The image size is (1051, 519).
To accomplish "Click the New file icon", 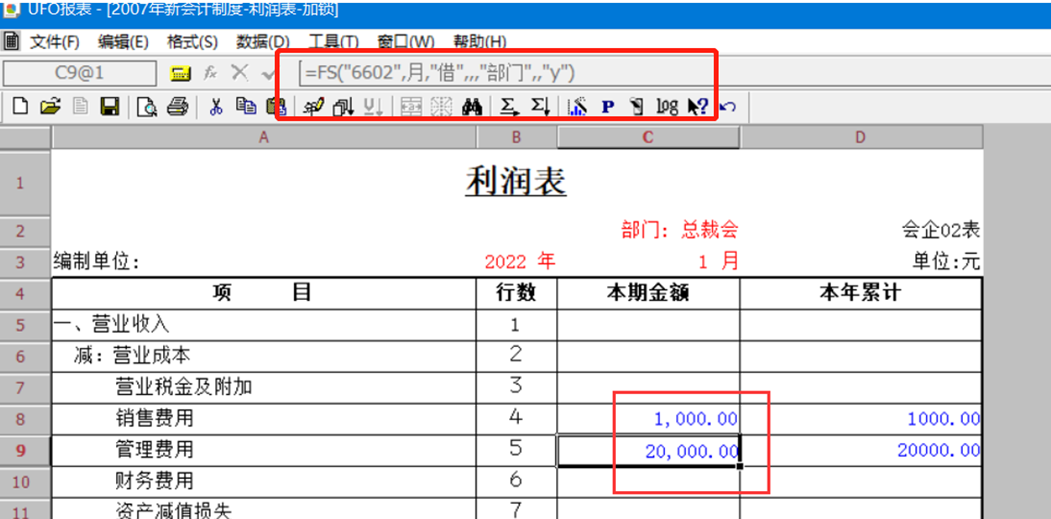I will (x=21, y=106).
